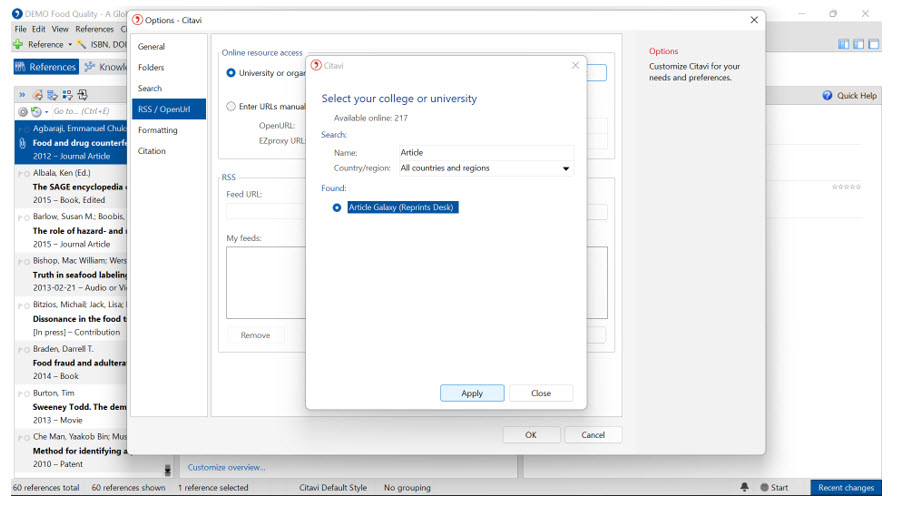Image resolution: width=897 pixels, height=507 pixels.
Task: Click the blue Quick Help question mark icon
Action: [x=827, y=96]
